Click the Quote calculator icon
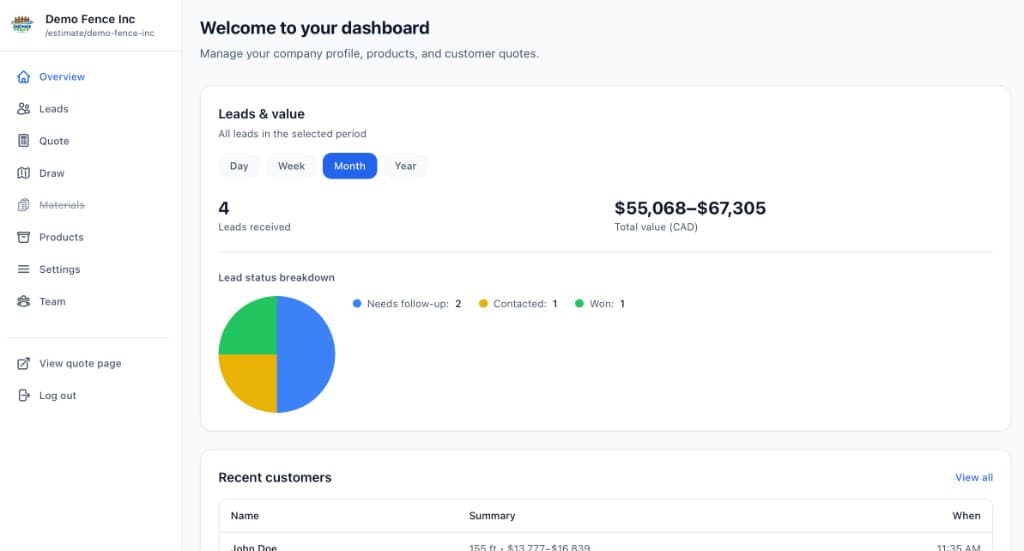1024x551 pixels. tap(24, 140)
